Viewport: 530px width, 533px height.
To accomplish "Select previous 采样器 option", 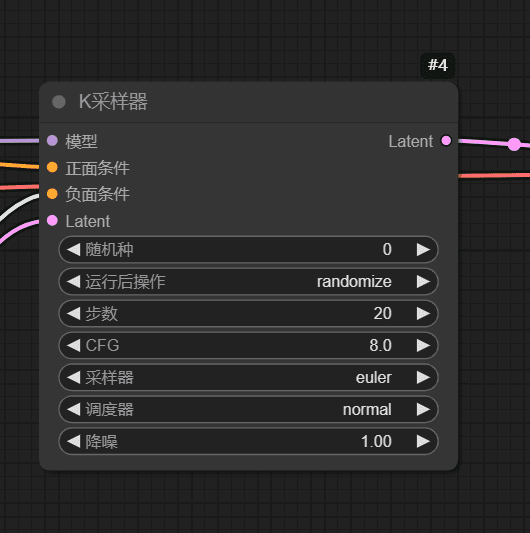I will [73, 377].
